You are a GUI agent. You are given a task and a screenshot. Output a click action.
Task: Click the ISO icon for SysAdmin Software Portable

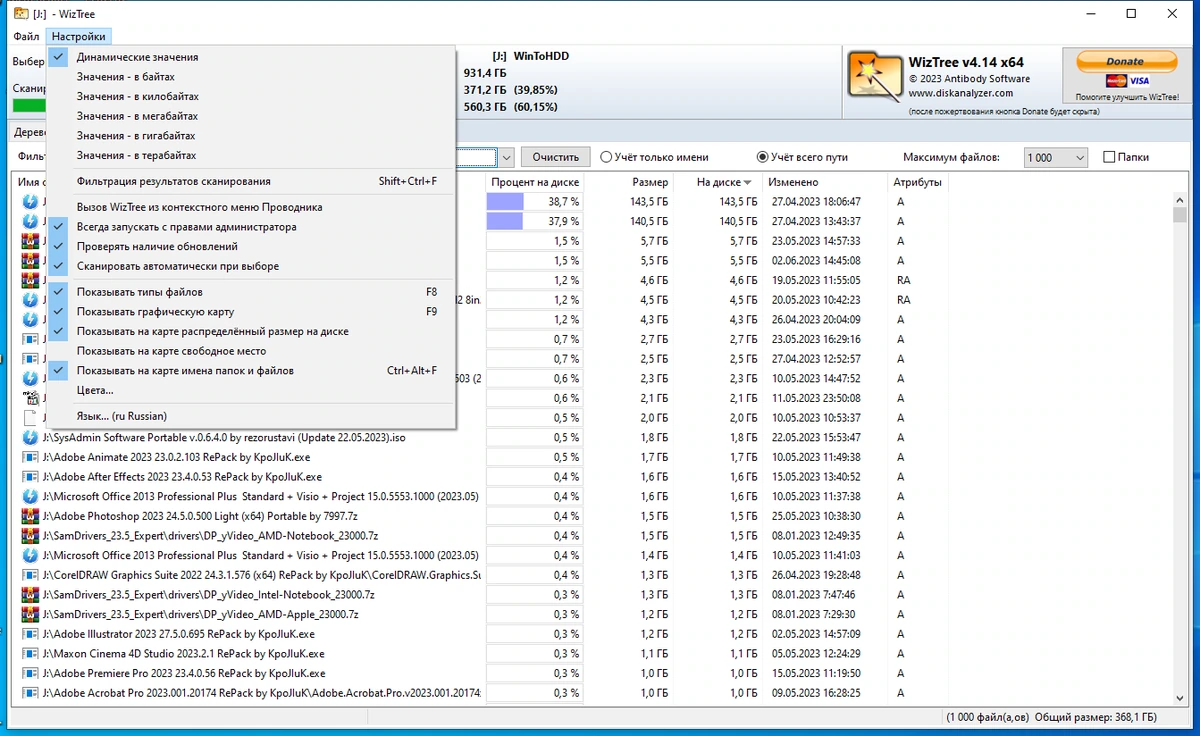(x=30, y=438)
